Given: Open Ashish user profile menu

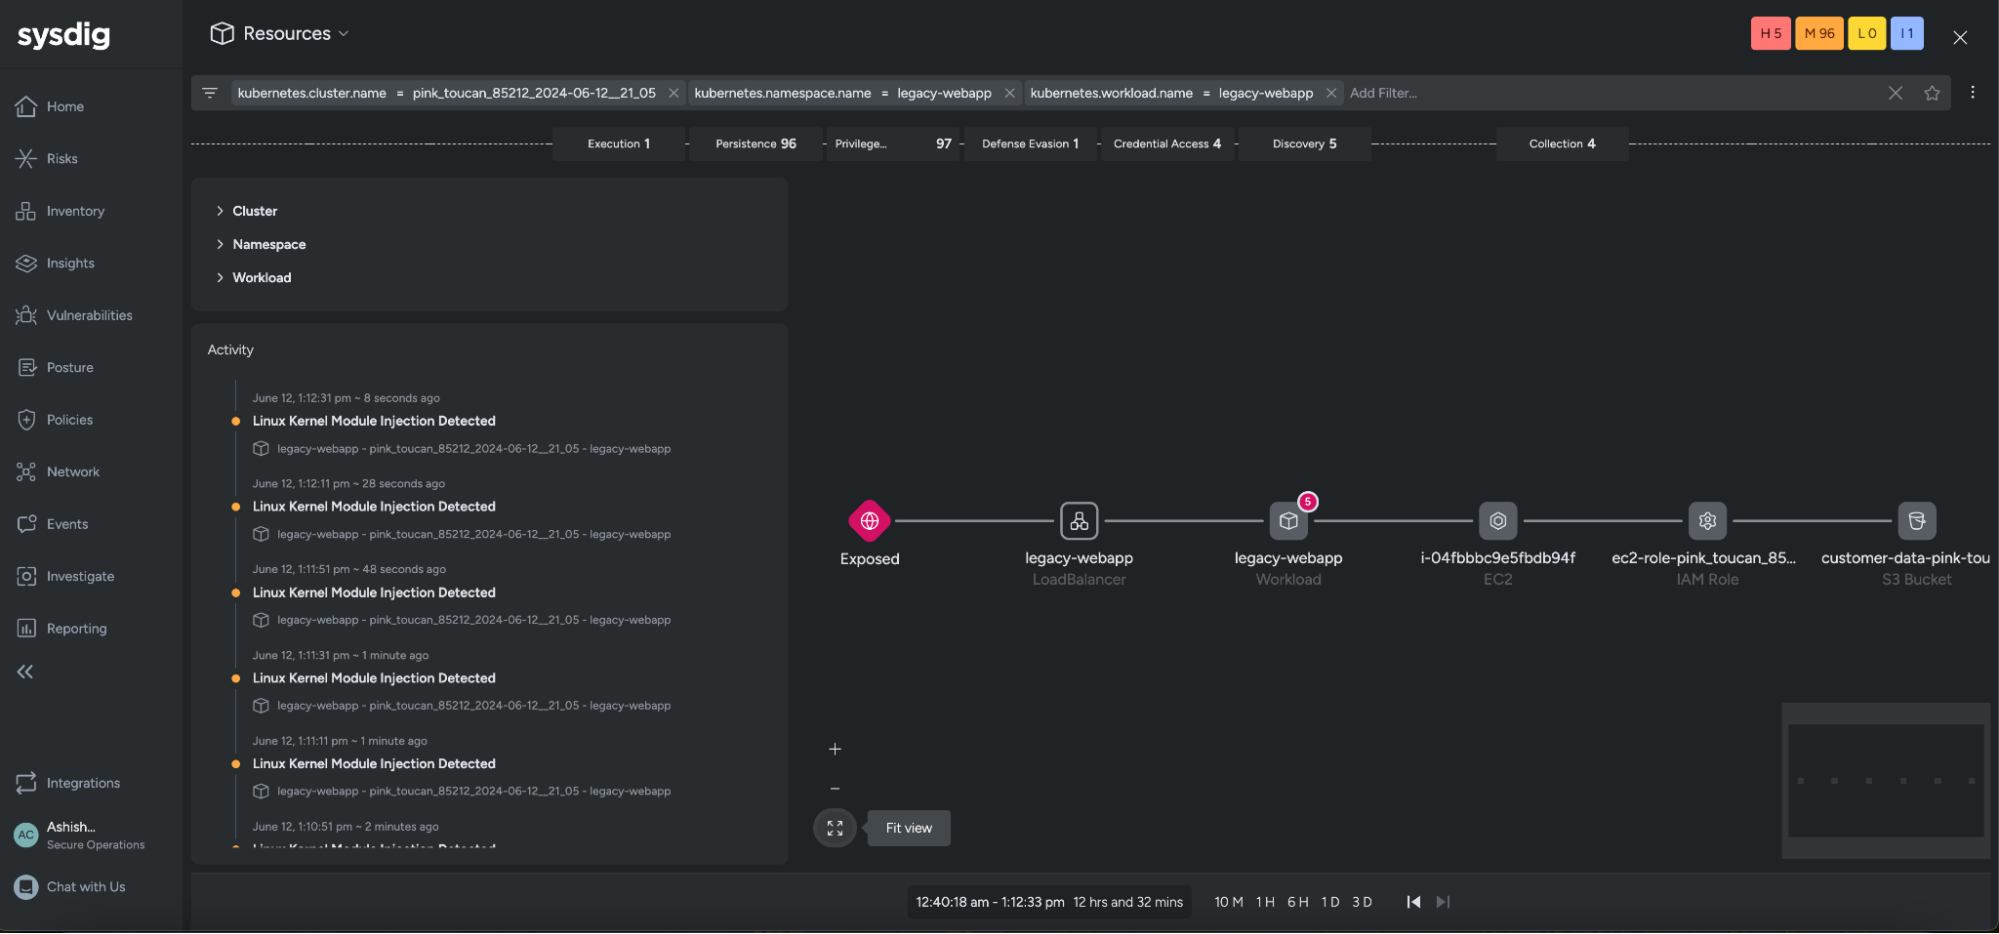Looking at the screenshot, I should pyautogui.click(x=80, y=835).
